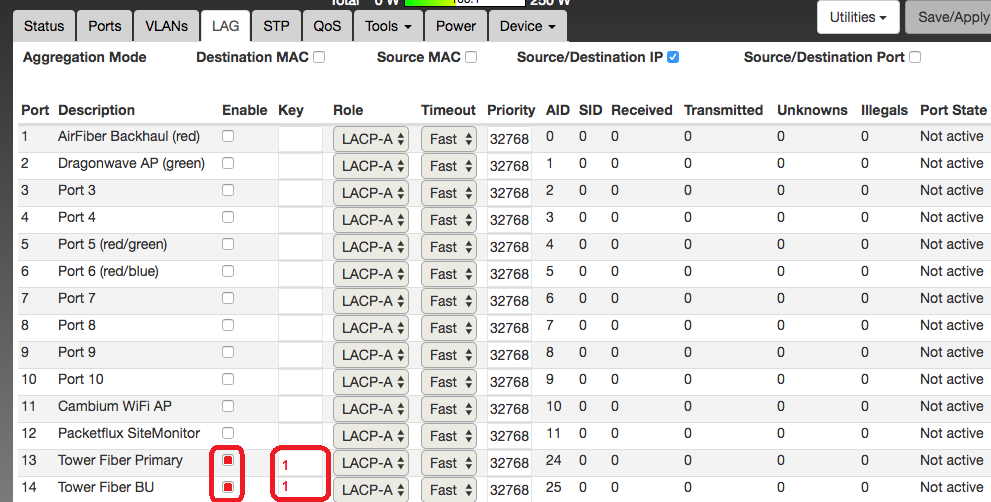The image size is (991, 502).
Task: Select the QoS tab
Action: tap(327, 25)
